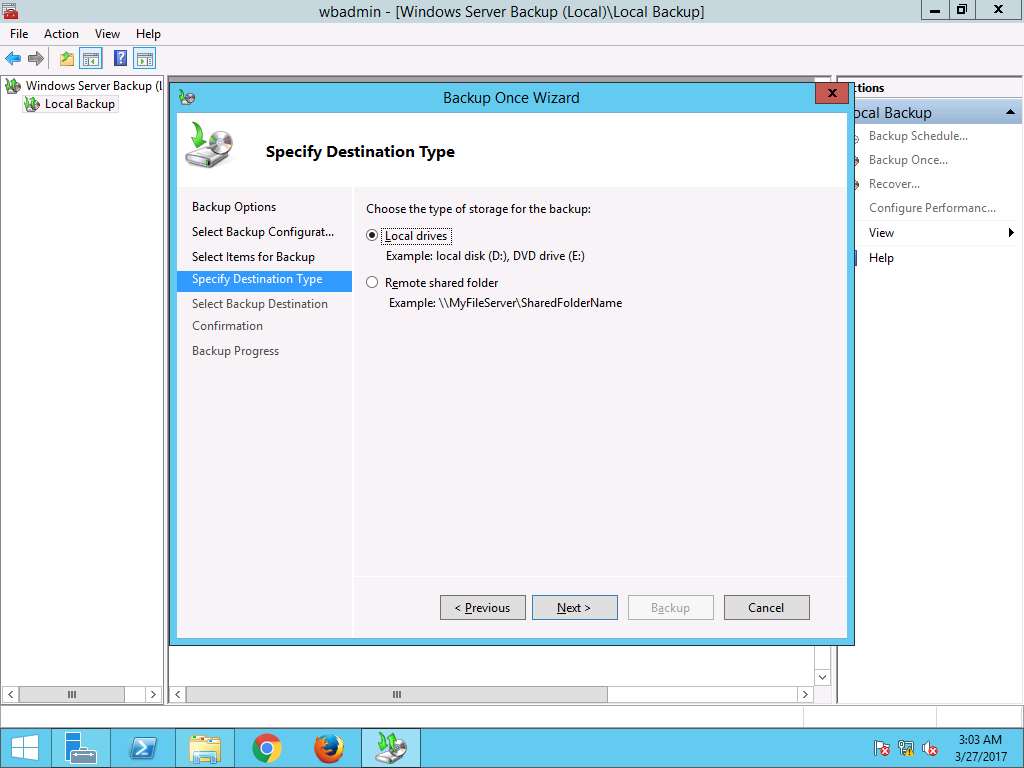Open the View menu

(x=107, y=34)
